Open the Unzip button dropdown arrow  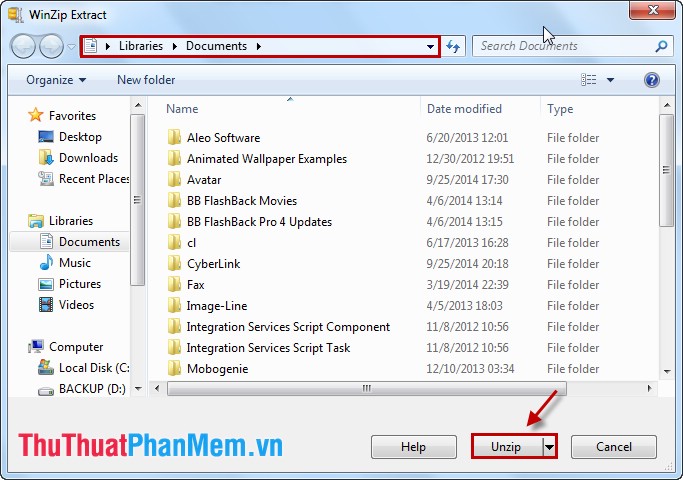pyautogui.click(x=550, y=447)
